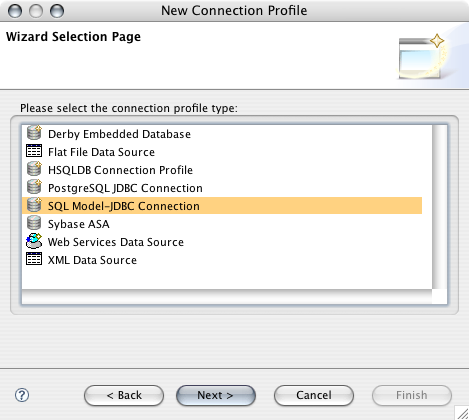Click the PostgreSQL JDBC Connection database icon

[x=34, y=187]
